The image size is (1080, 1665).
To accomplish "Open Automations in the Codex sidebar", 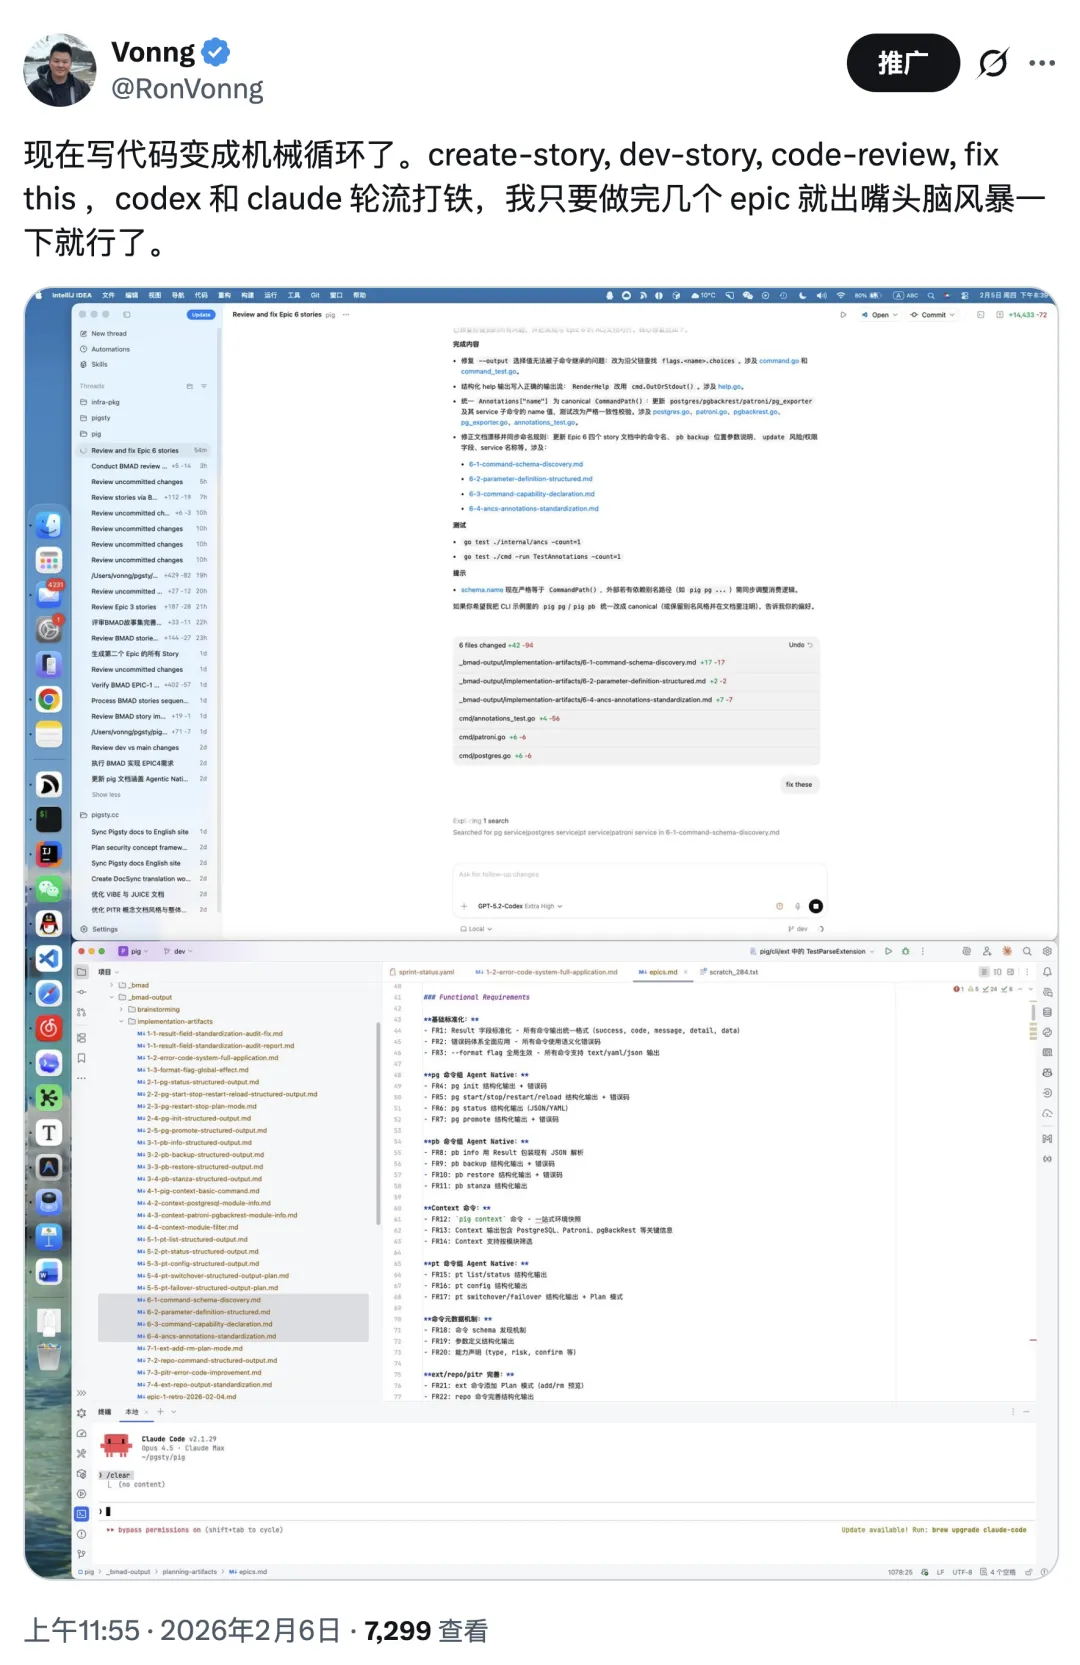I will (x=110, y=349).
